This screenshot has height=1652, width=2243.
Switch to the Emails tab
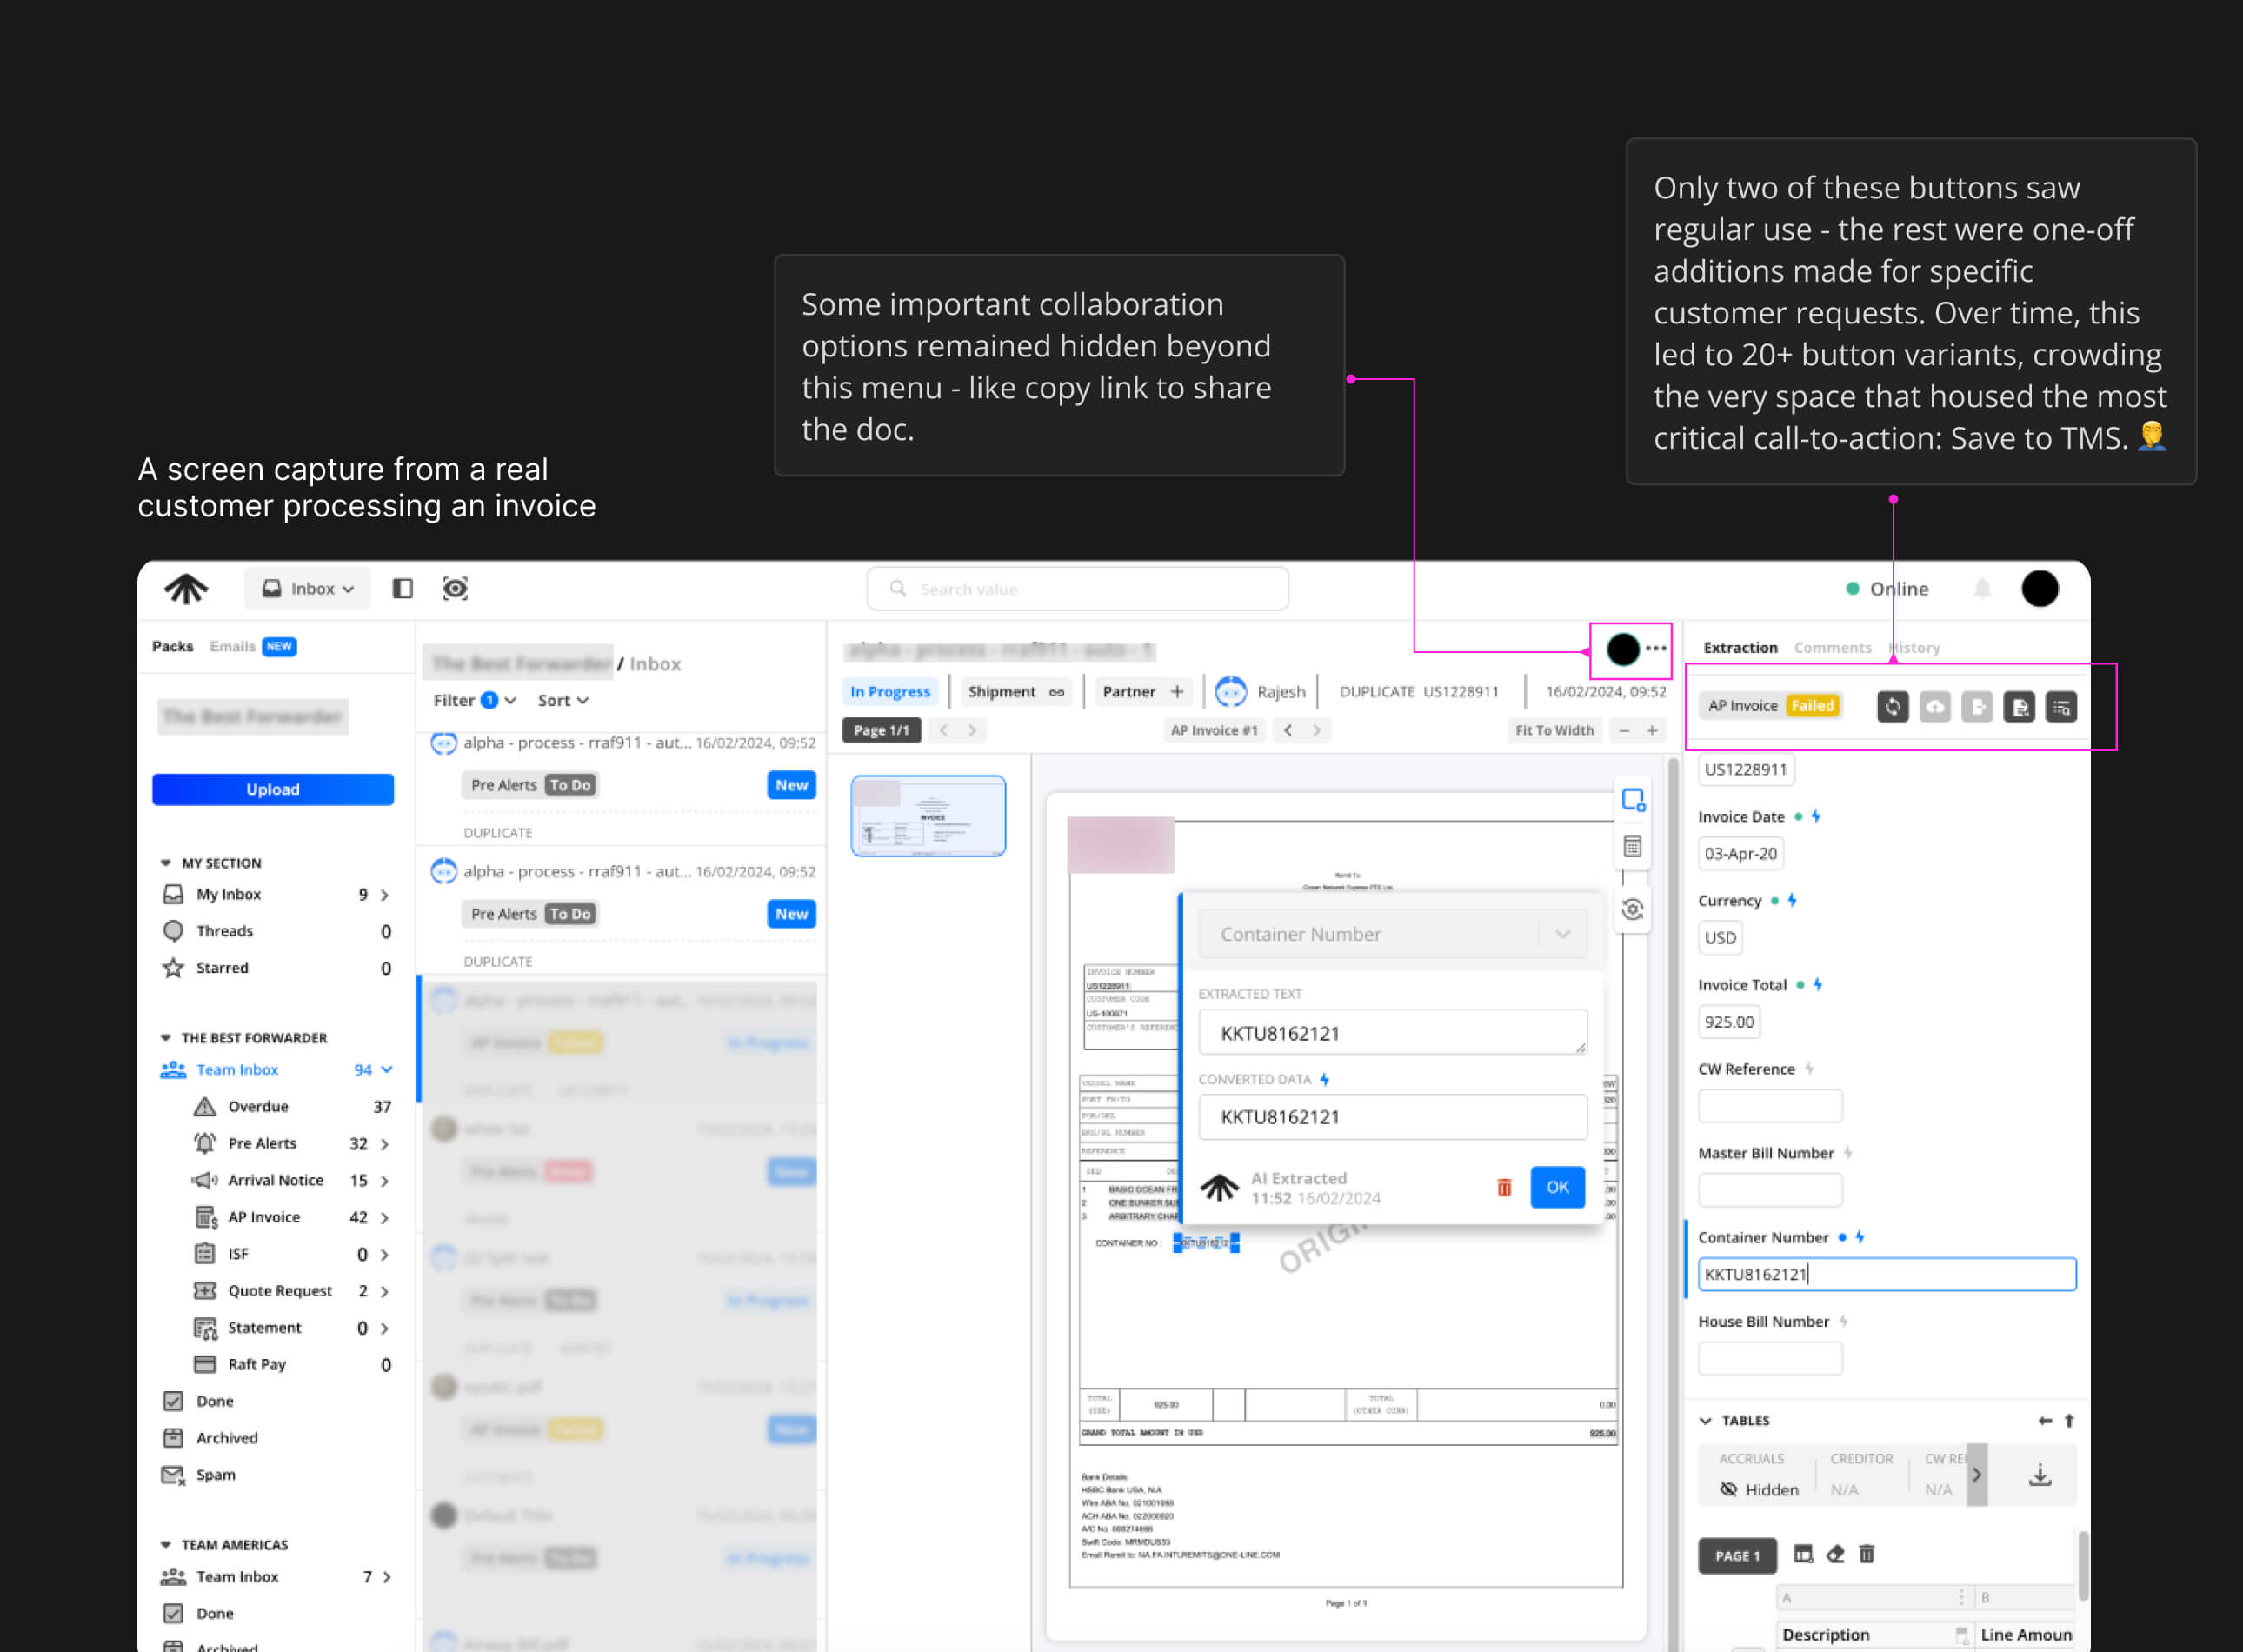coord(233,646)
